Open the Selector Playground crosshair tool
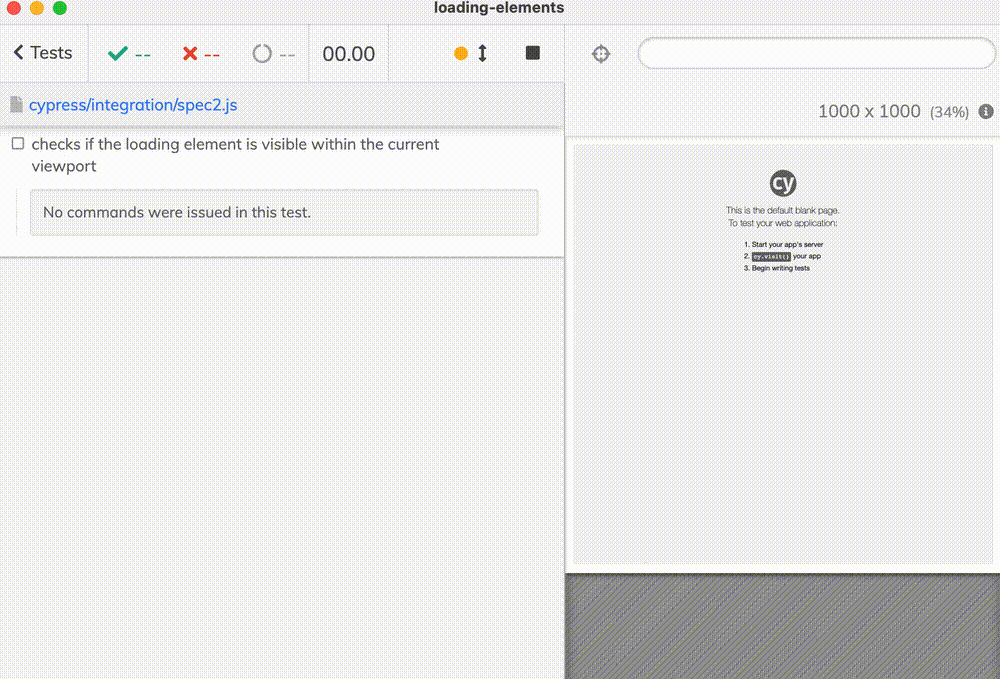 pyautogui.click(x=601, y=53)
